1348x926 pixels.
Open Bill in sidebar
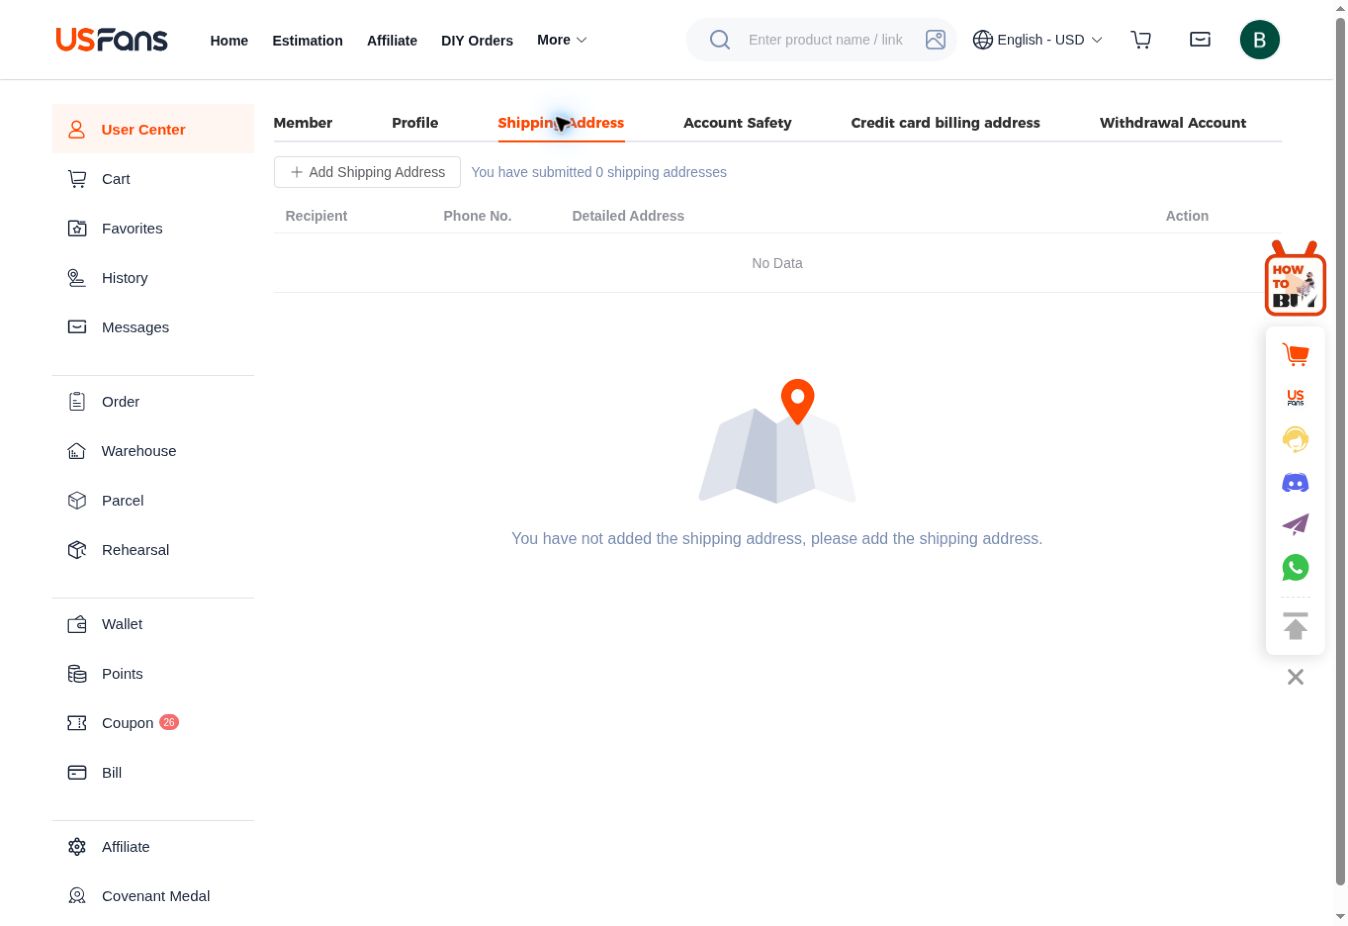coord(153,773)
